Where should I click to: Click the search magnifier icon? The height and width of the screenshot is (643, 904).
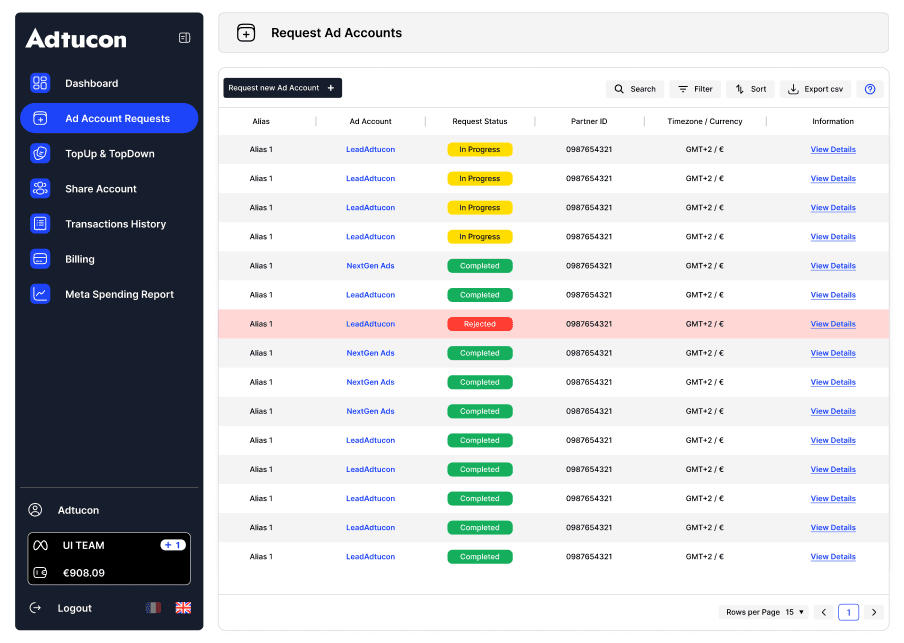point(619,89)
